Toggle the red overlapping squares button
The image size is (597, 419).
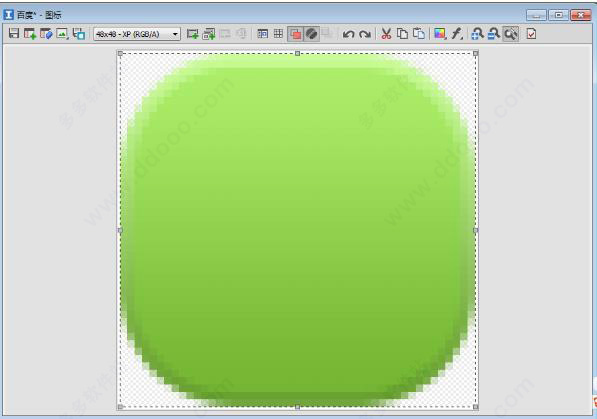pos(295,34)
